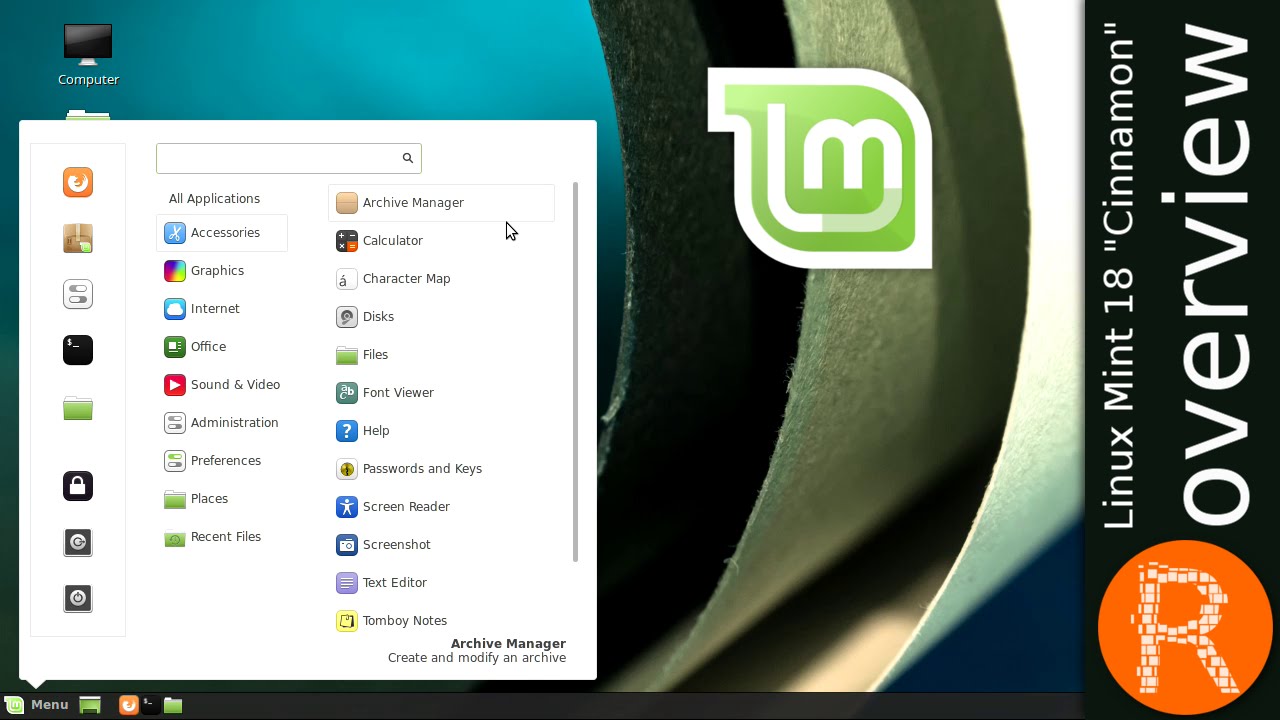
Task: Click the Files icon in Accessories list
Action: coord(347,355)
